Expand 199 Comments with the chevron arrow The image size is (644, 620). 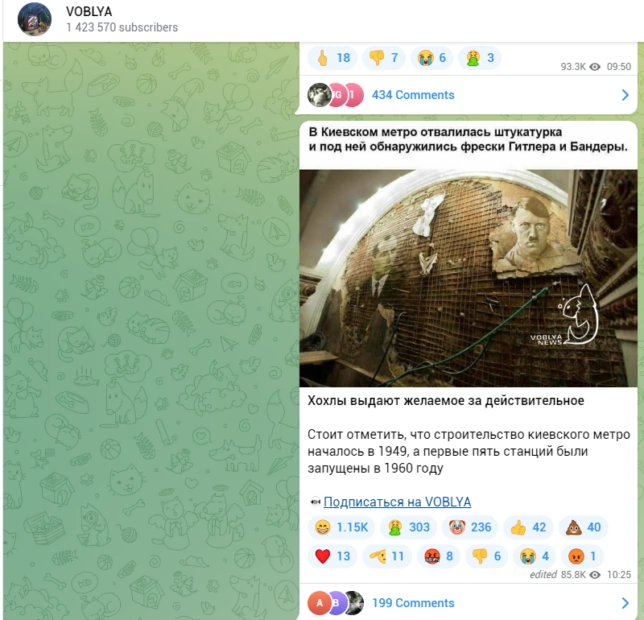(625, 603)
